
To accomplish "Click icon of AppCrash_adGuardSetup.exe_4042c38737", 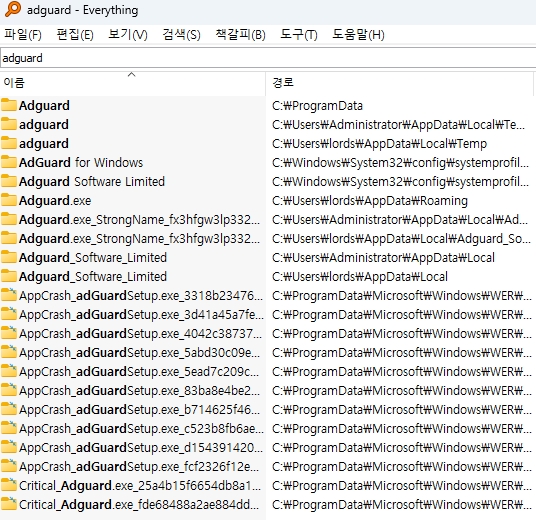I will [x=9, y=333].
